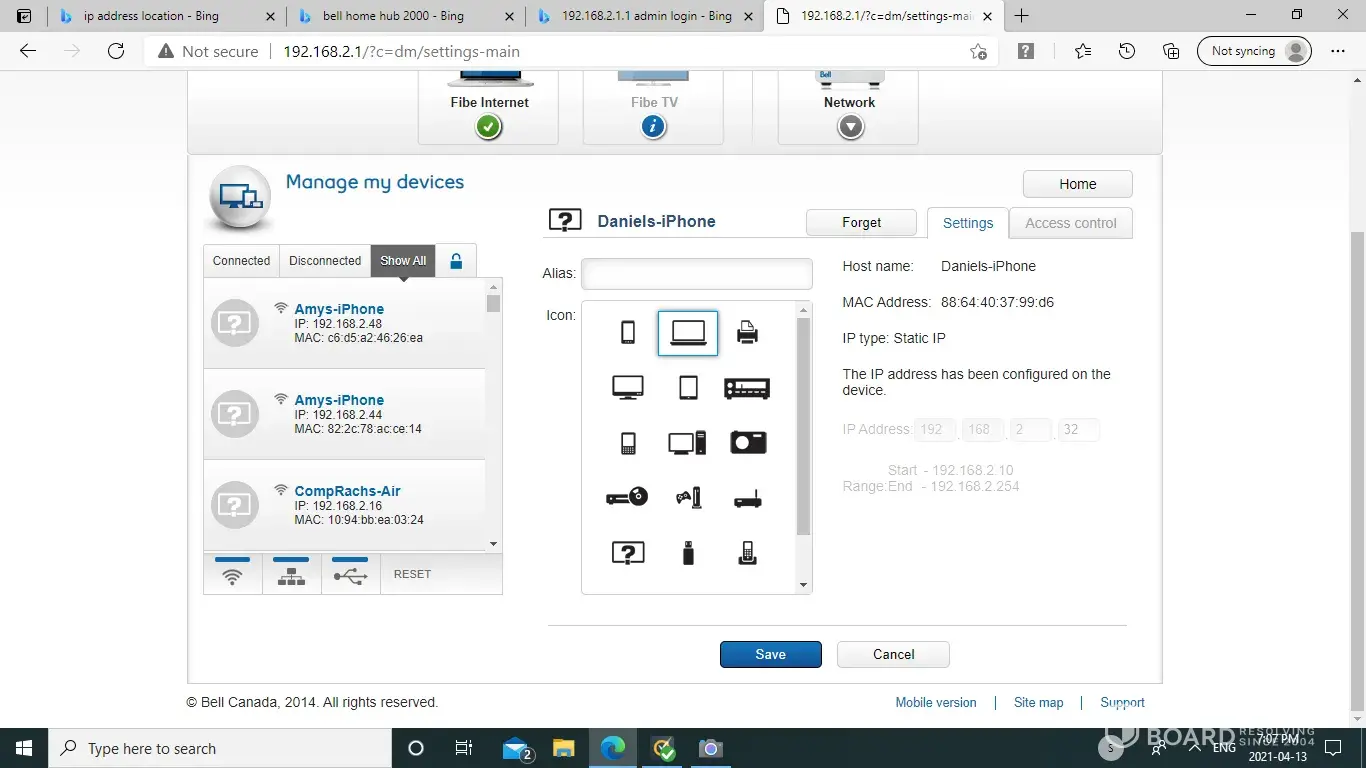Select the game console icon
1366x768 pixels.
(688, 497)
